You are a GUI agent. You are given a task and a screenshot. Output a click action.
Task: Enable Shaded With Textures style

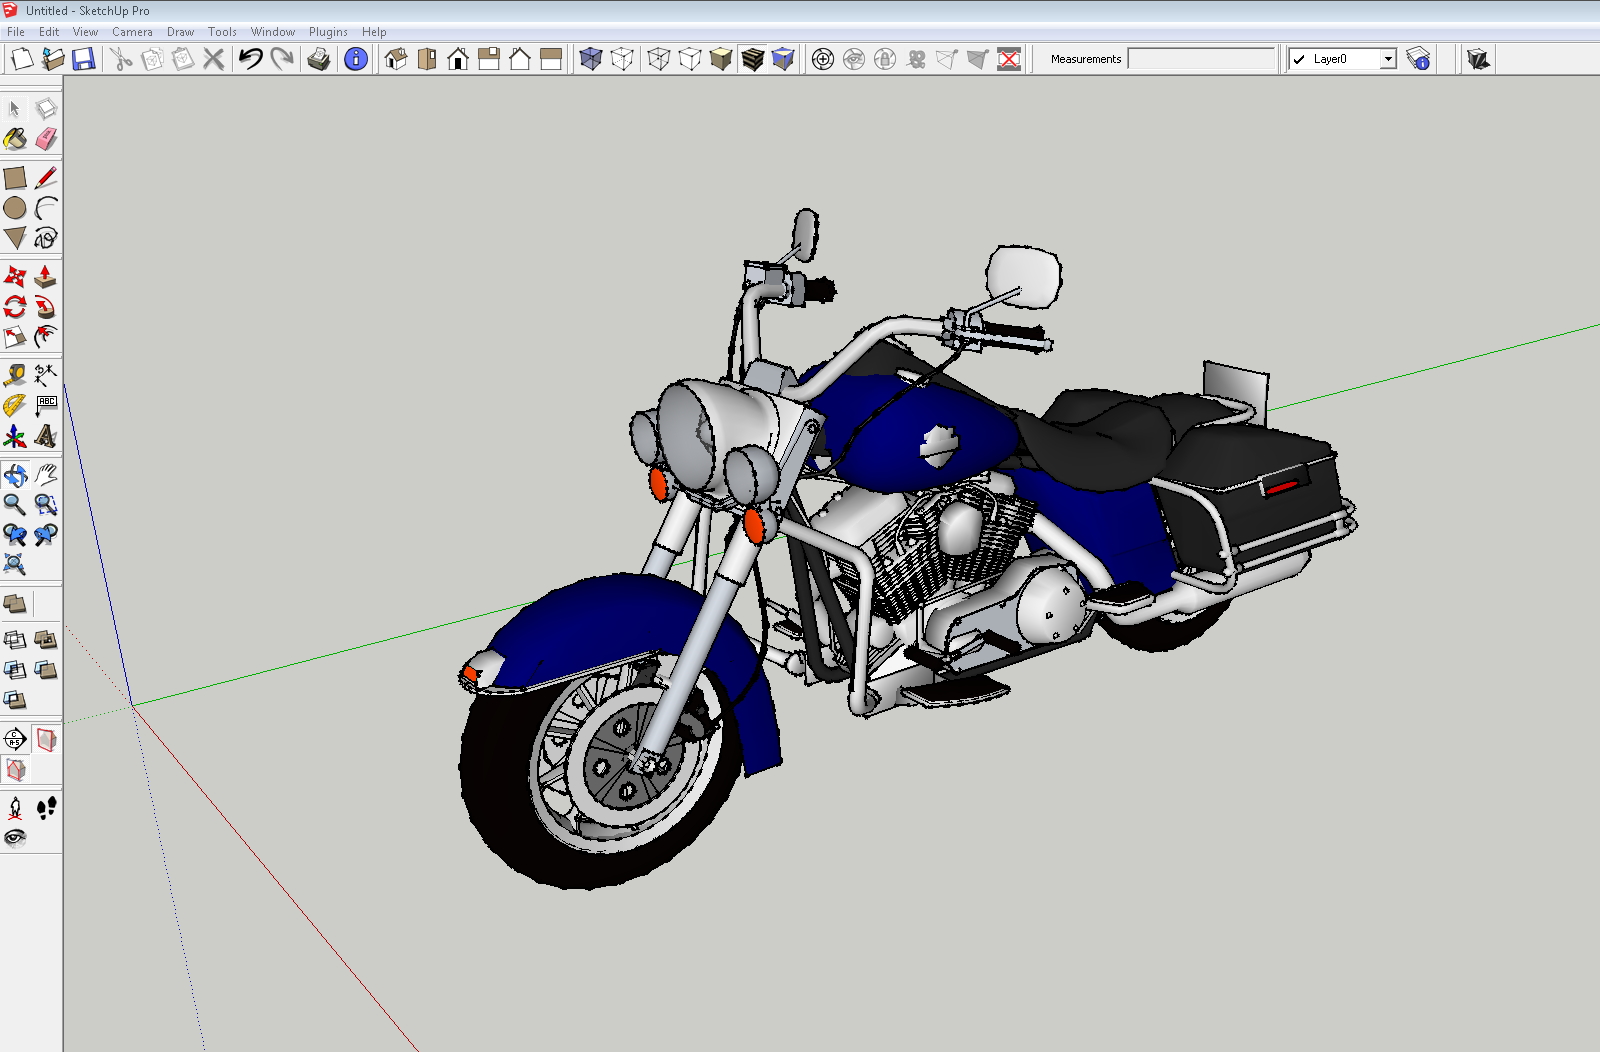(x=752, y=59)
